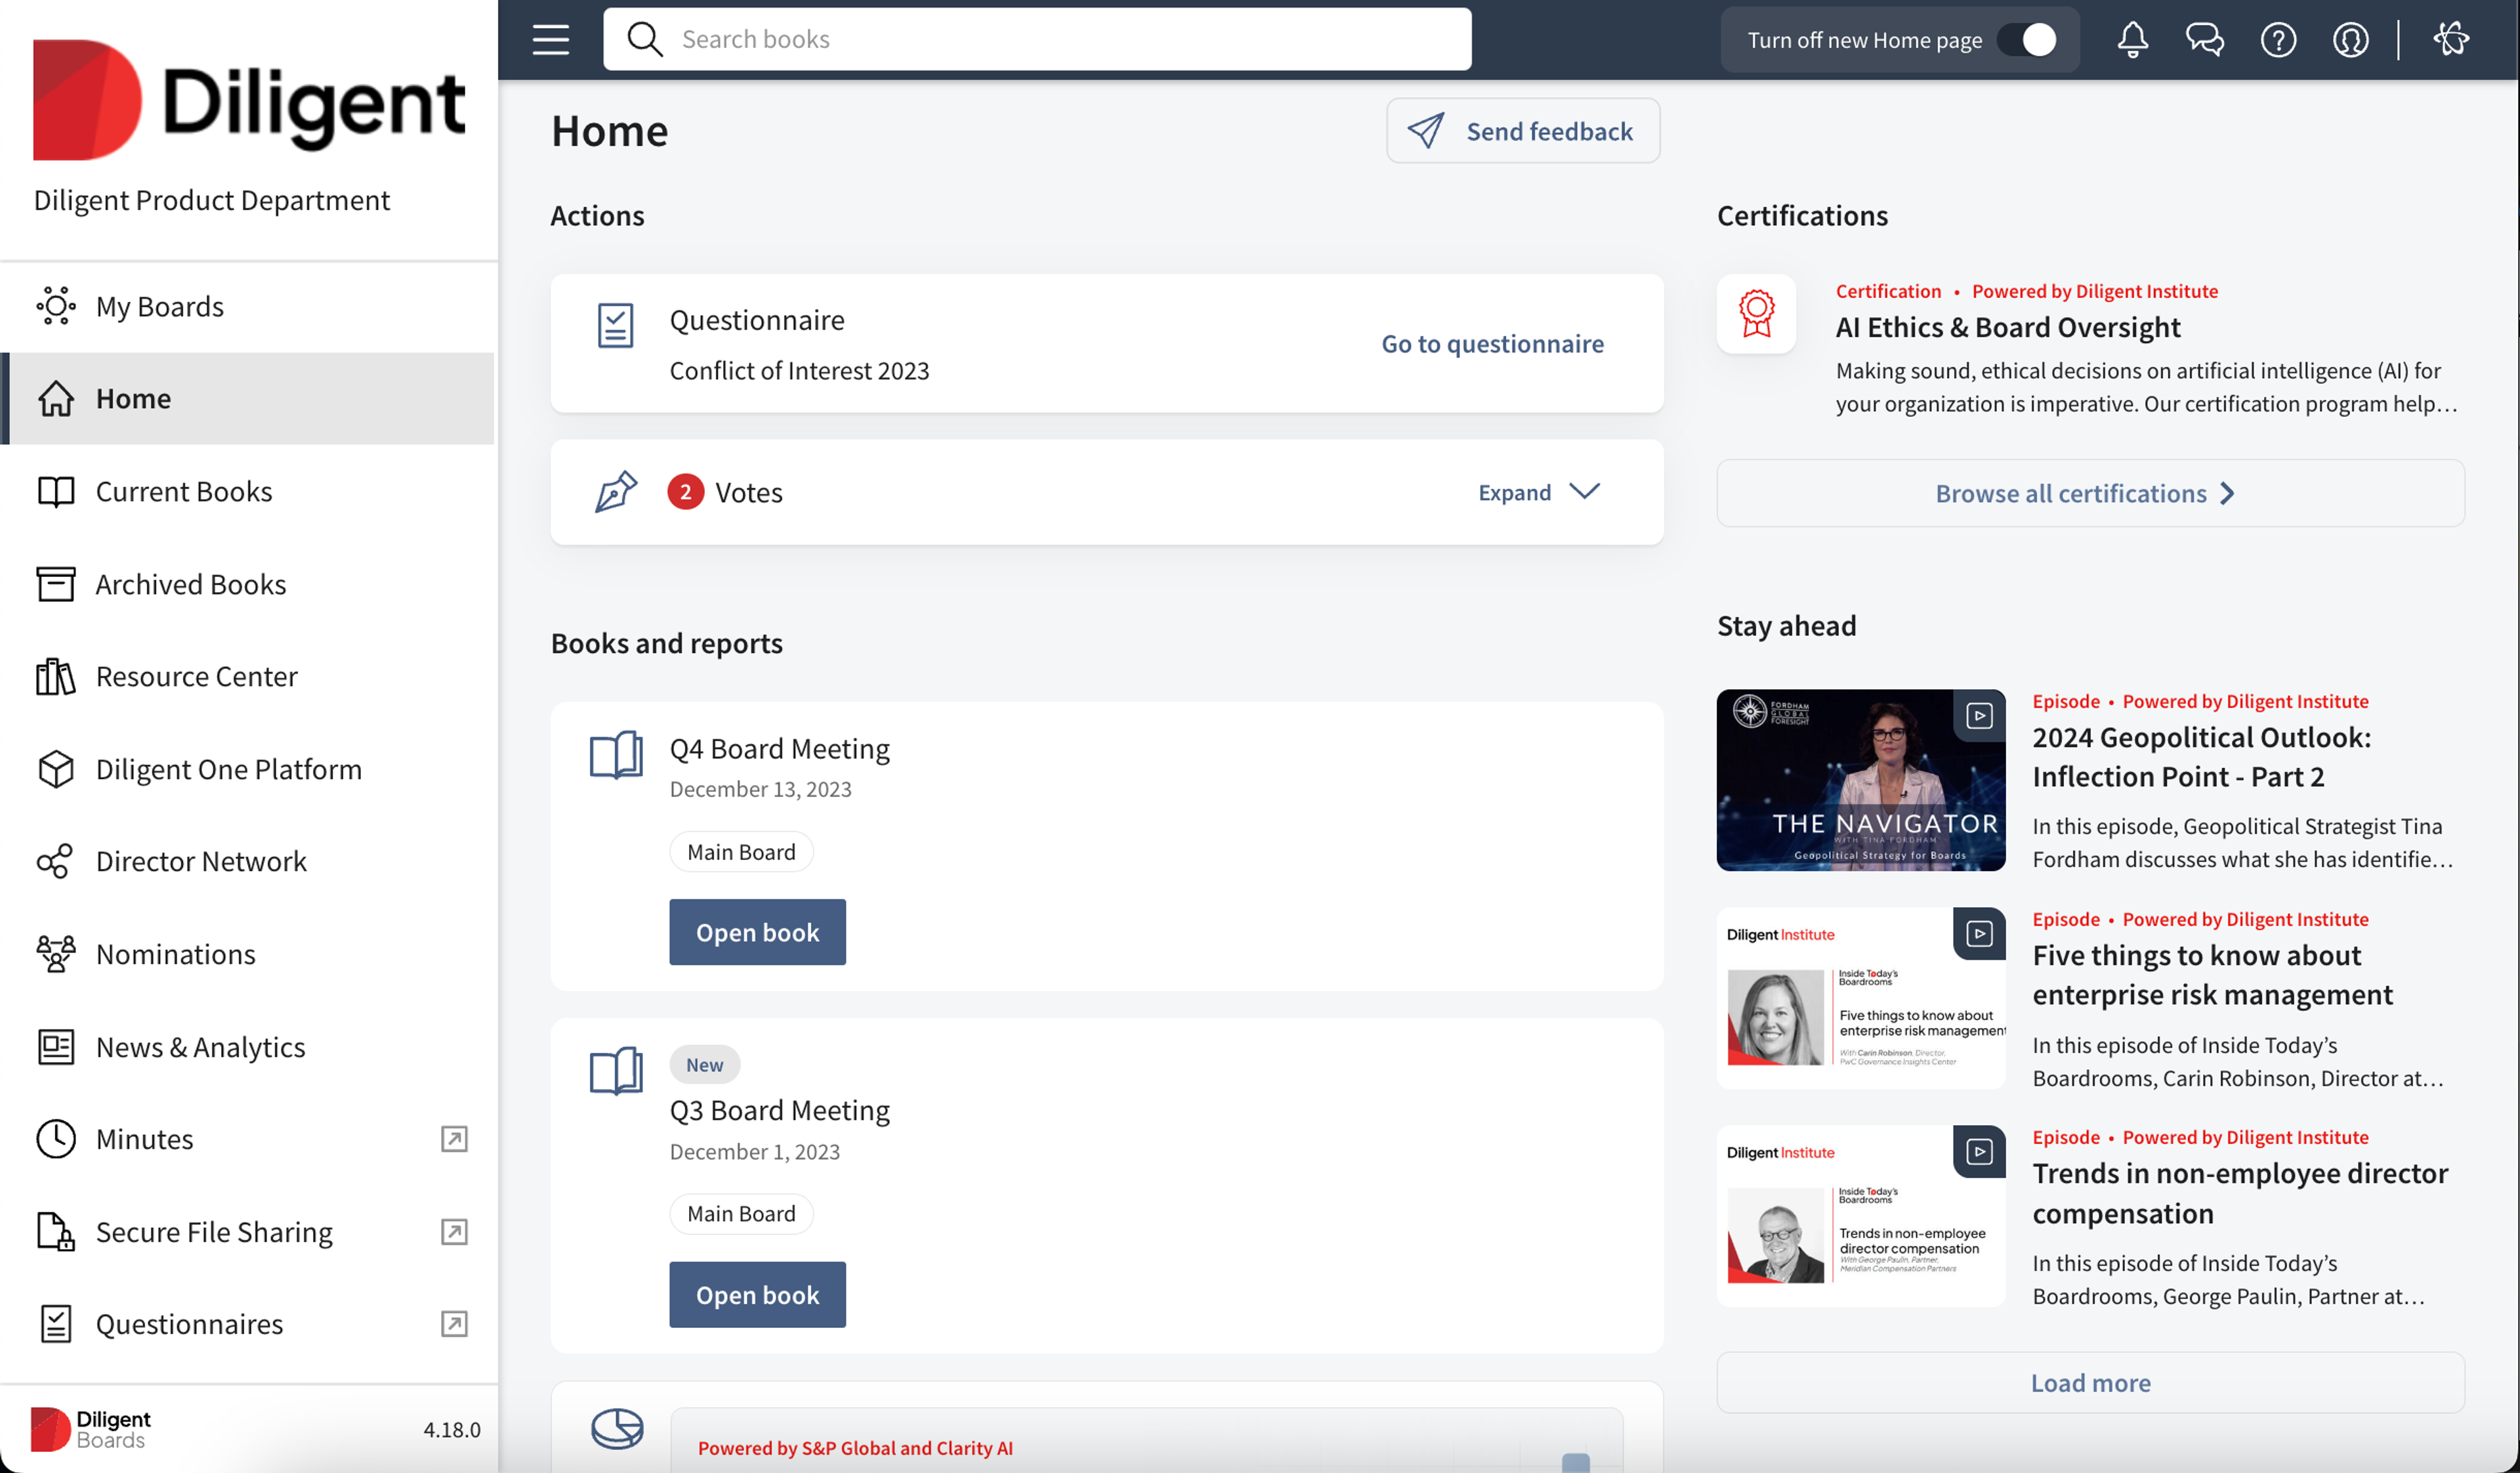Click the Send feedback button
The width and height of the screenshot is (2520, 1473).
(1522, 131)
